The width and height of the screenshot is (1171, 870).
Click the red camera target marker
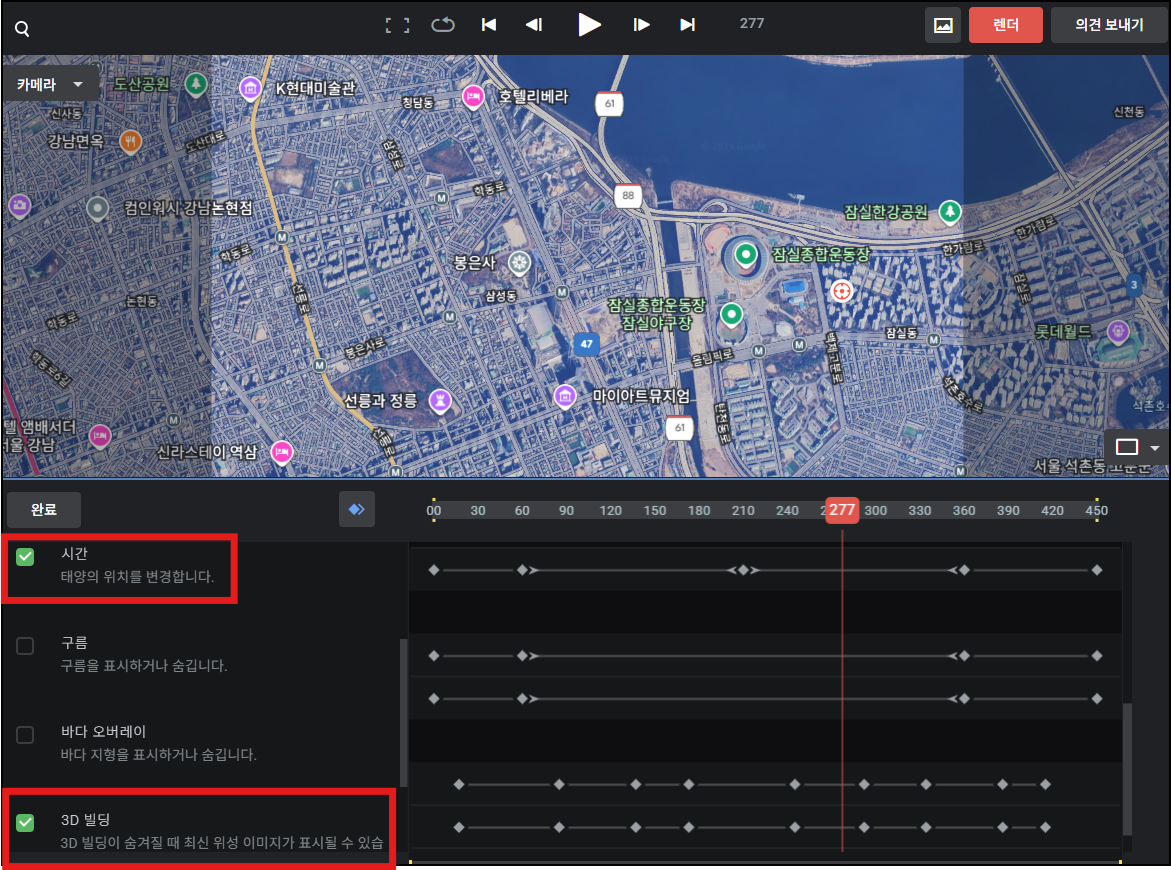[x=842, y=290]
